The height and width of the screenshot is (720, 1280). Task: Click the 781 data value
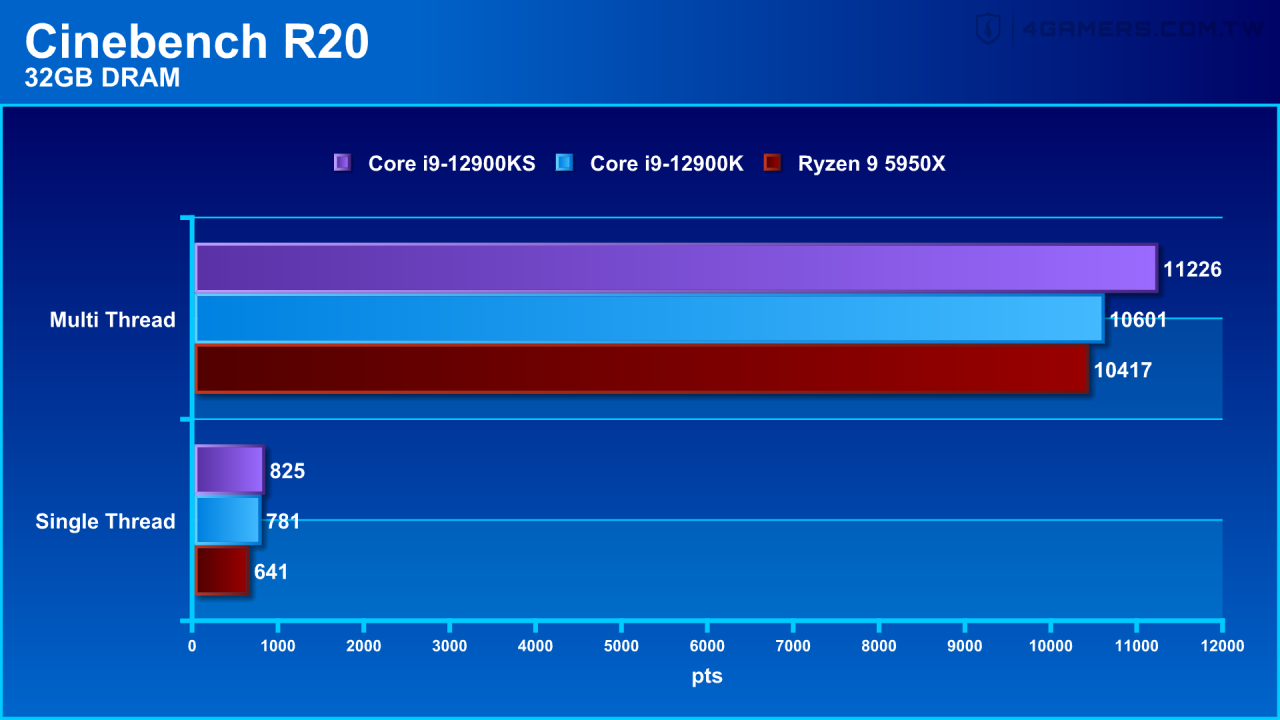(x=283, y=521)
